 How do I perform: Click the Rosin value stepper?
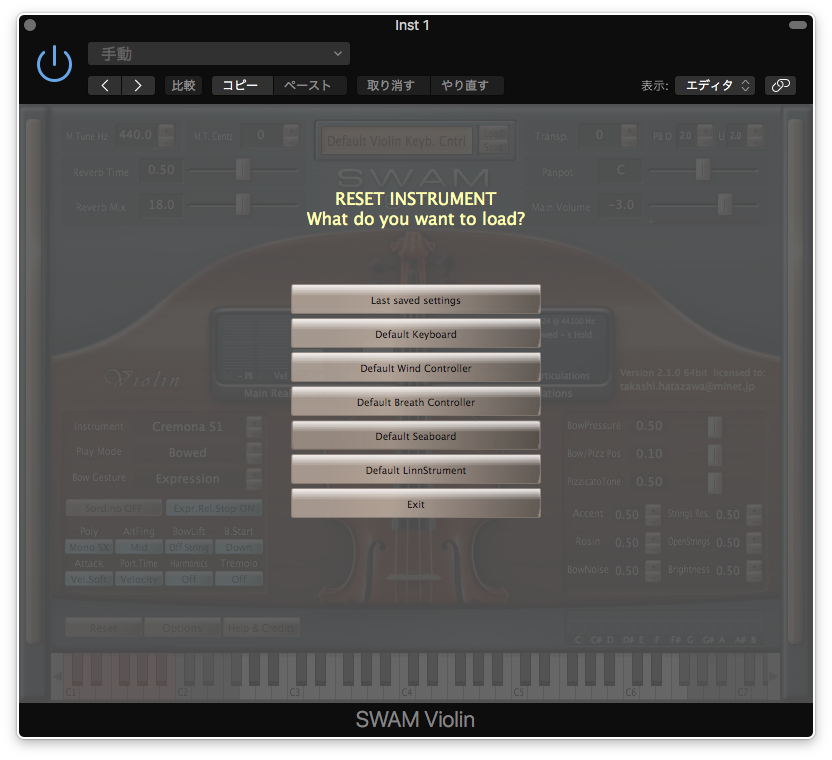653,542
